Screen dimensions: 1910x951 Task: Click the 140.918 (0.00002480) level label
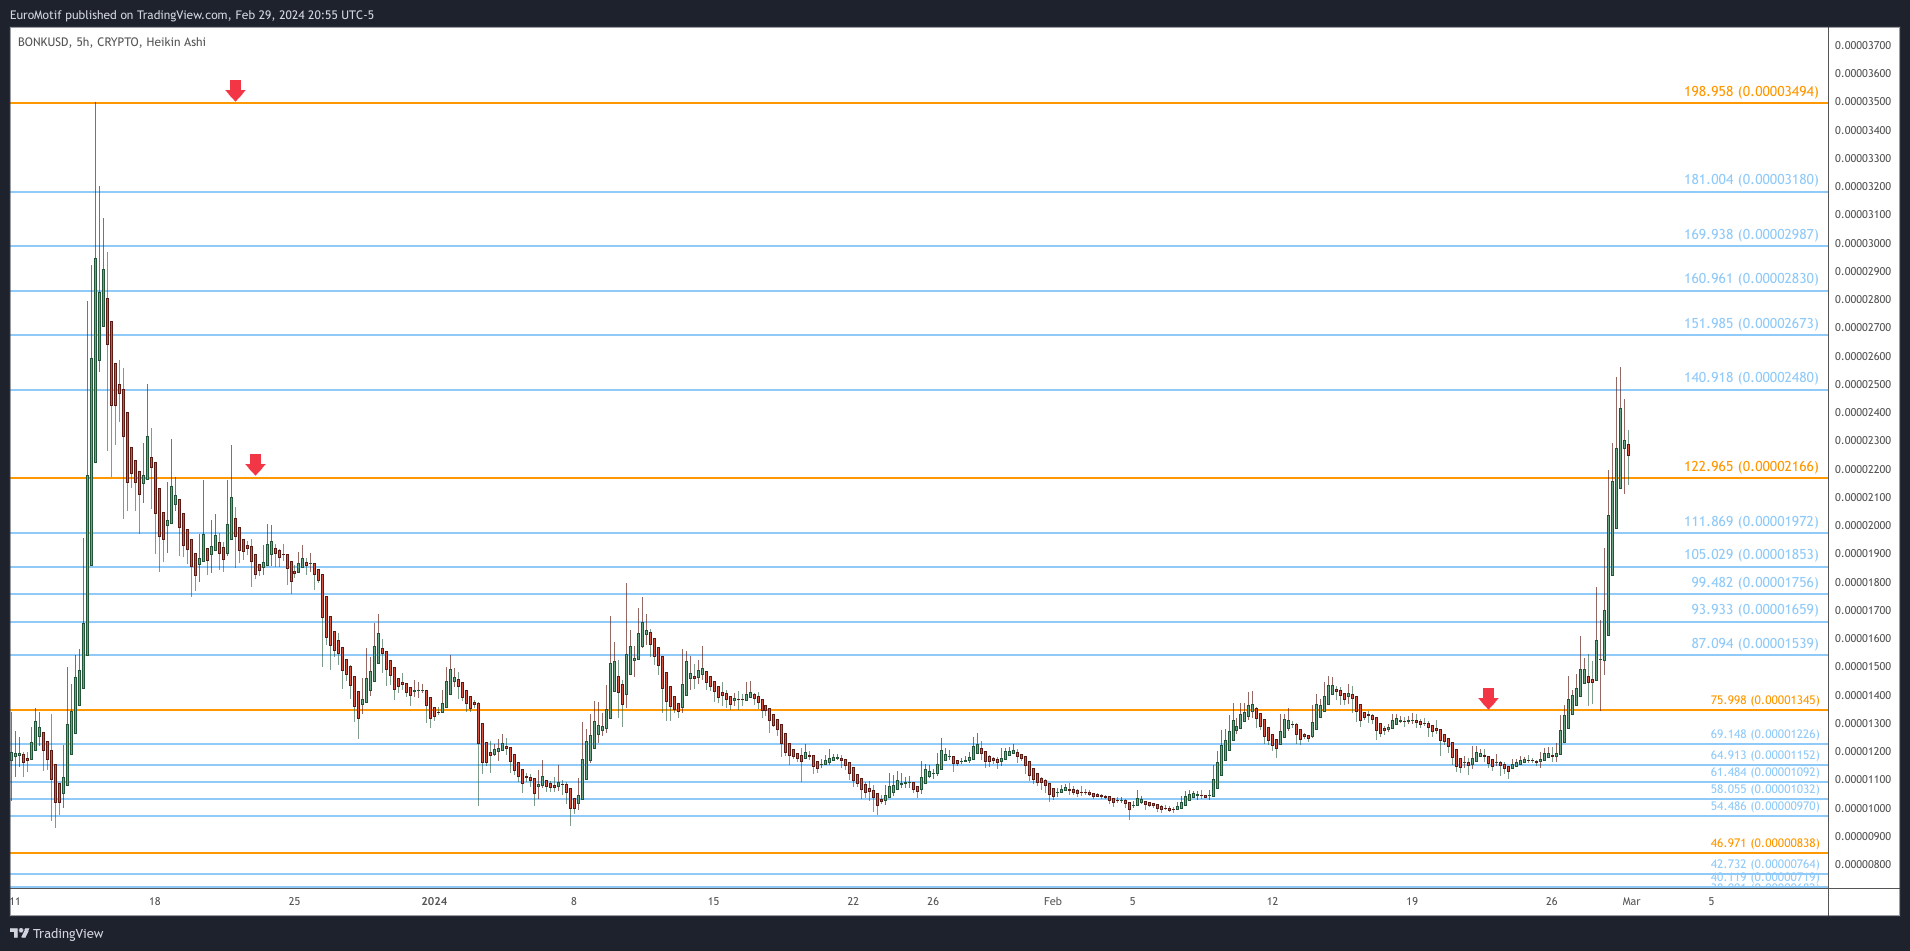(x=1751, y=378)
